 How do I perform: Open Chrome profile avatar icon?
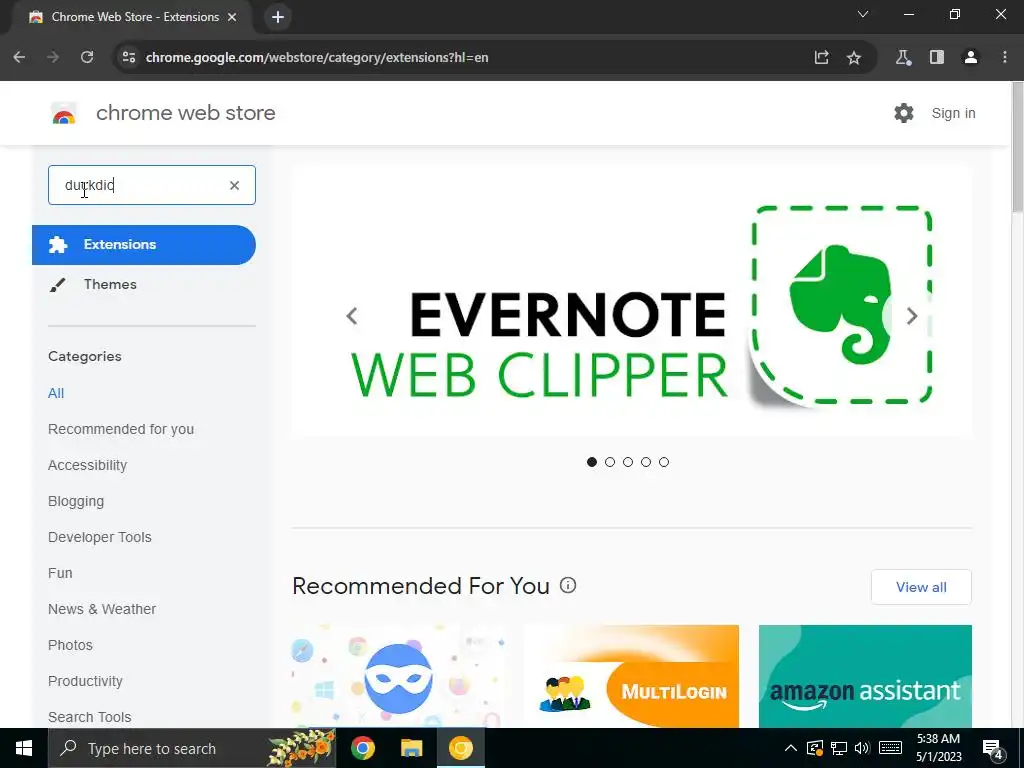point(970,57)
